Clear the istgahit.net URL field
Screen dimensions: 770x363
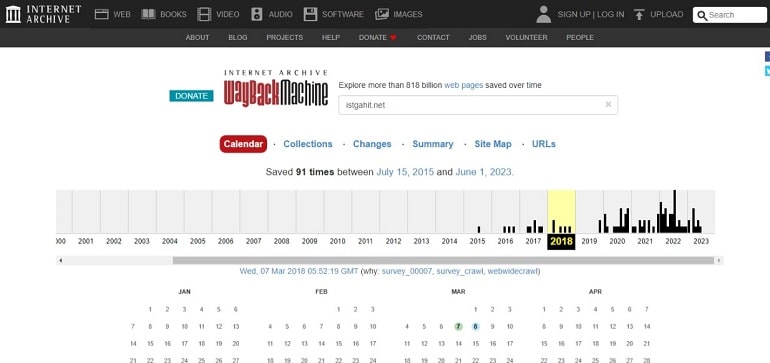click(608, 104)
